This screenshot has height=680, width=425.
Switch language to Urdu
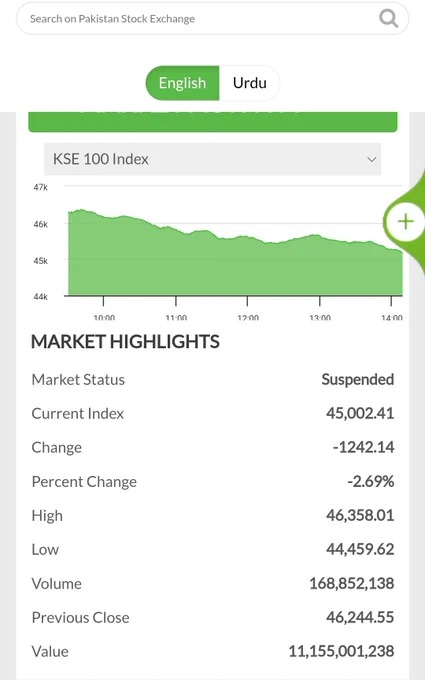pyautogui.click(x=249, y=83)
